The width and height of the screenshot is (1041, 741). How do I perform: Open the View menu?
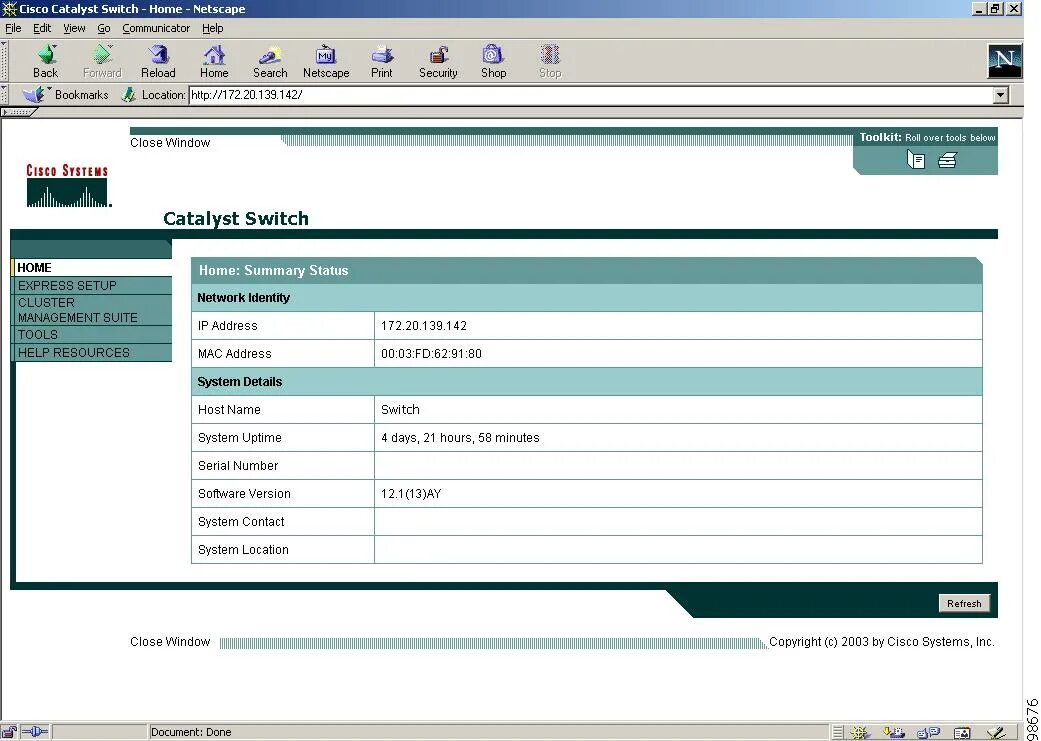[x=74, y=28]
